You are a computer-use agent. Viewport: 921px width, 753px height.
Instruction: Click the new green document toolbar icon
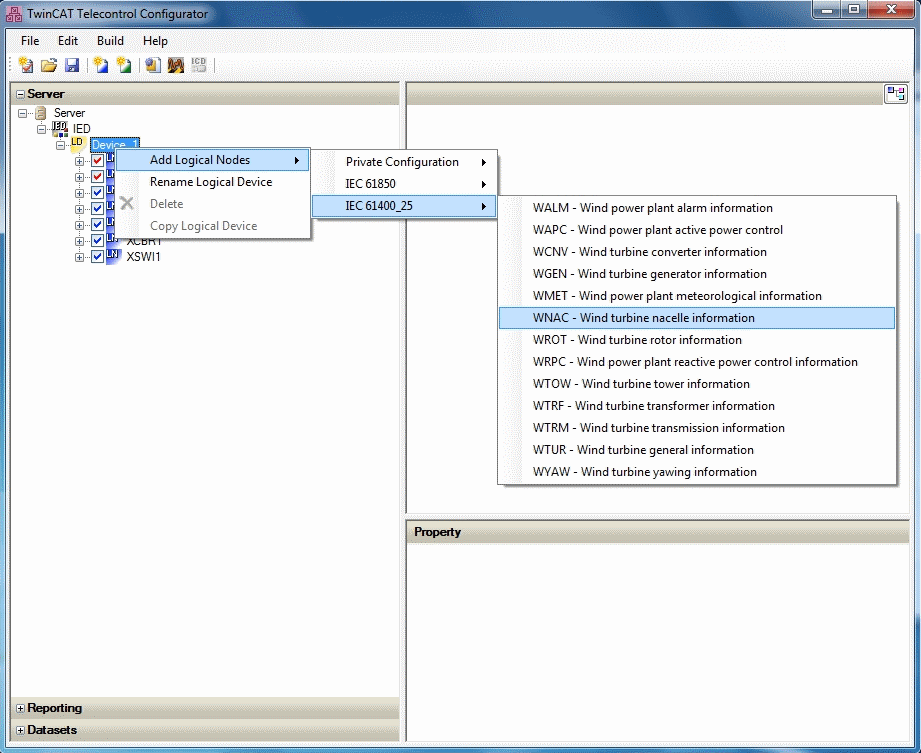click(x=124, y=65)
